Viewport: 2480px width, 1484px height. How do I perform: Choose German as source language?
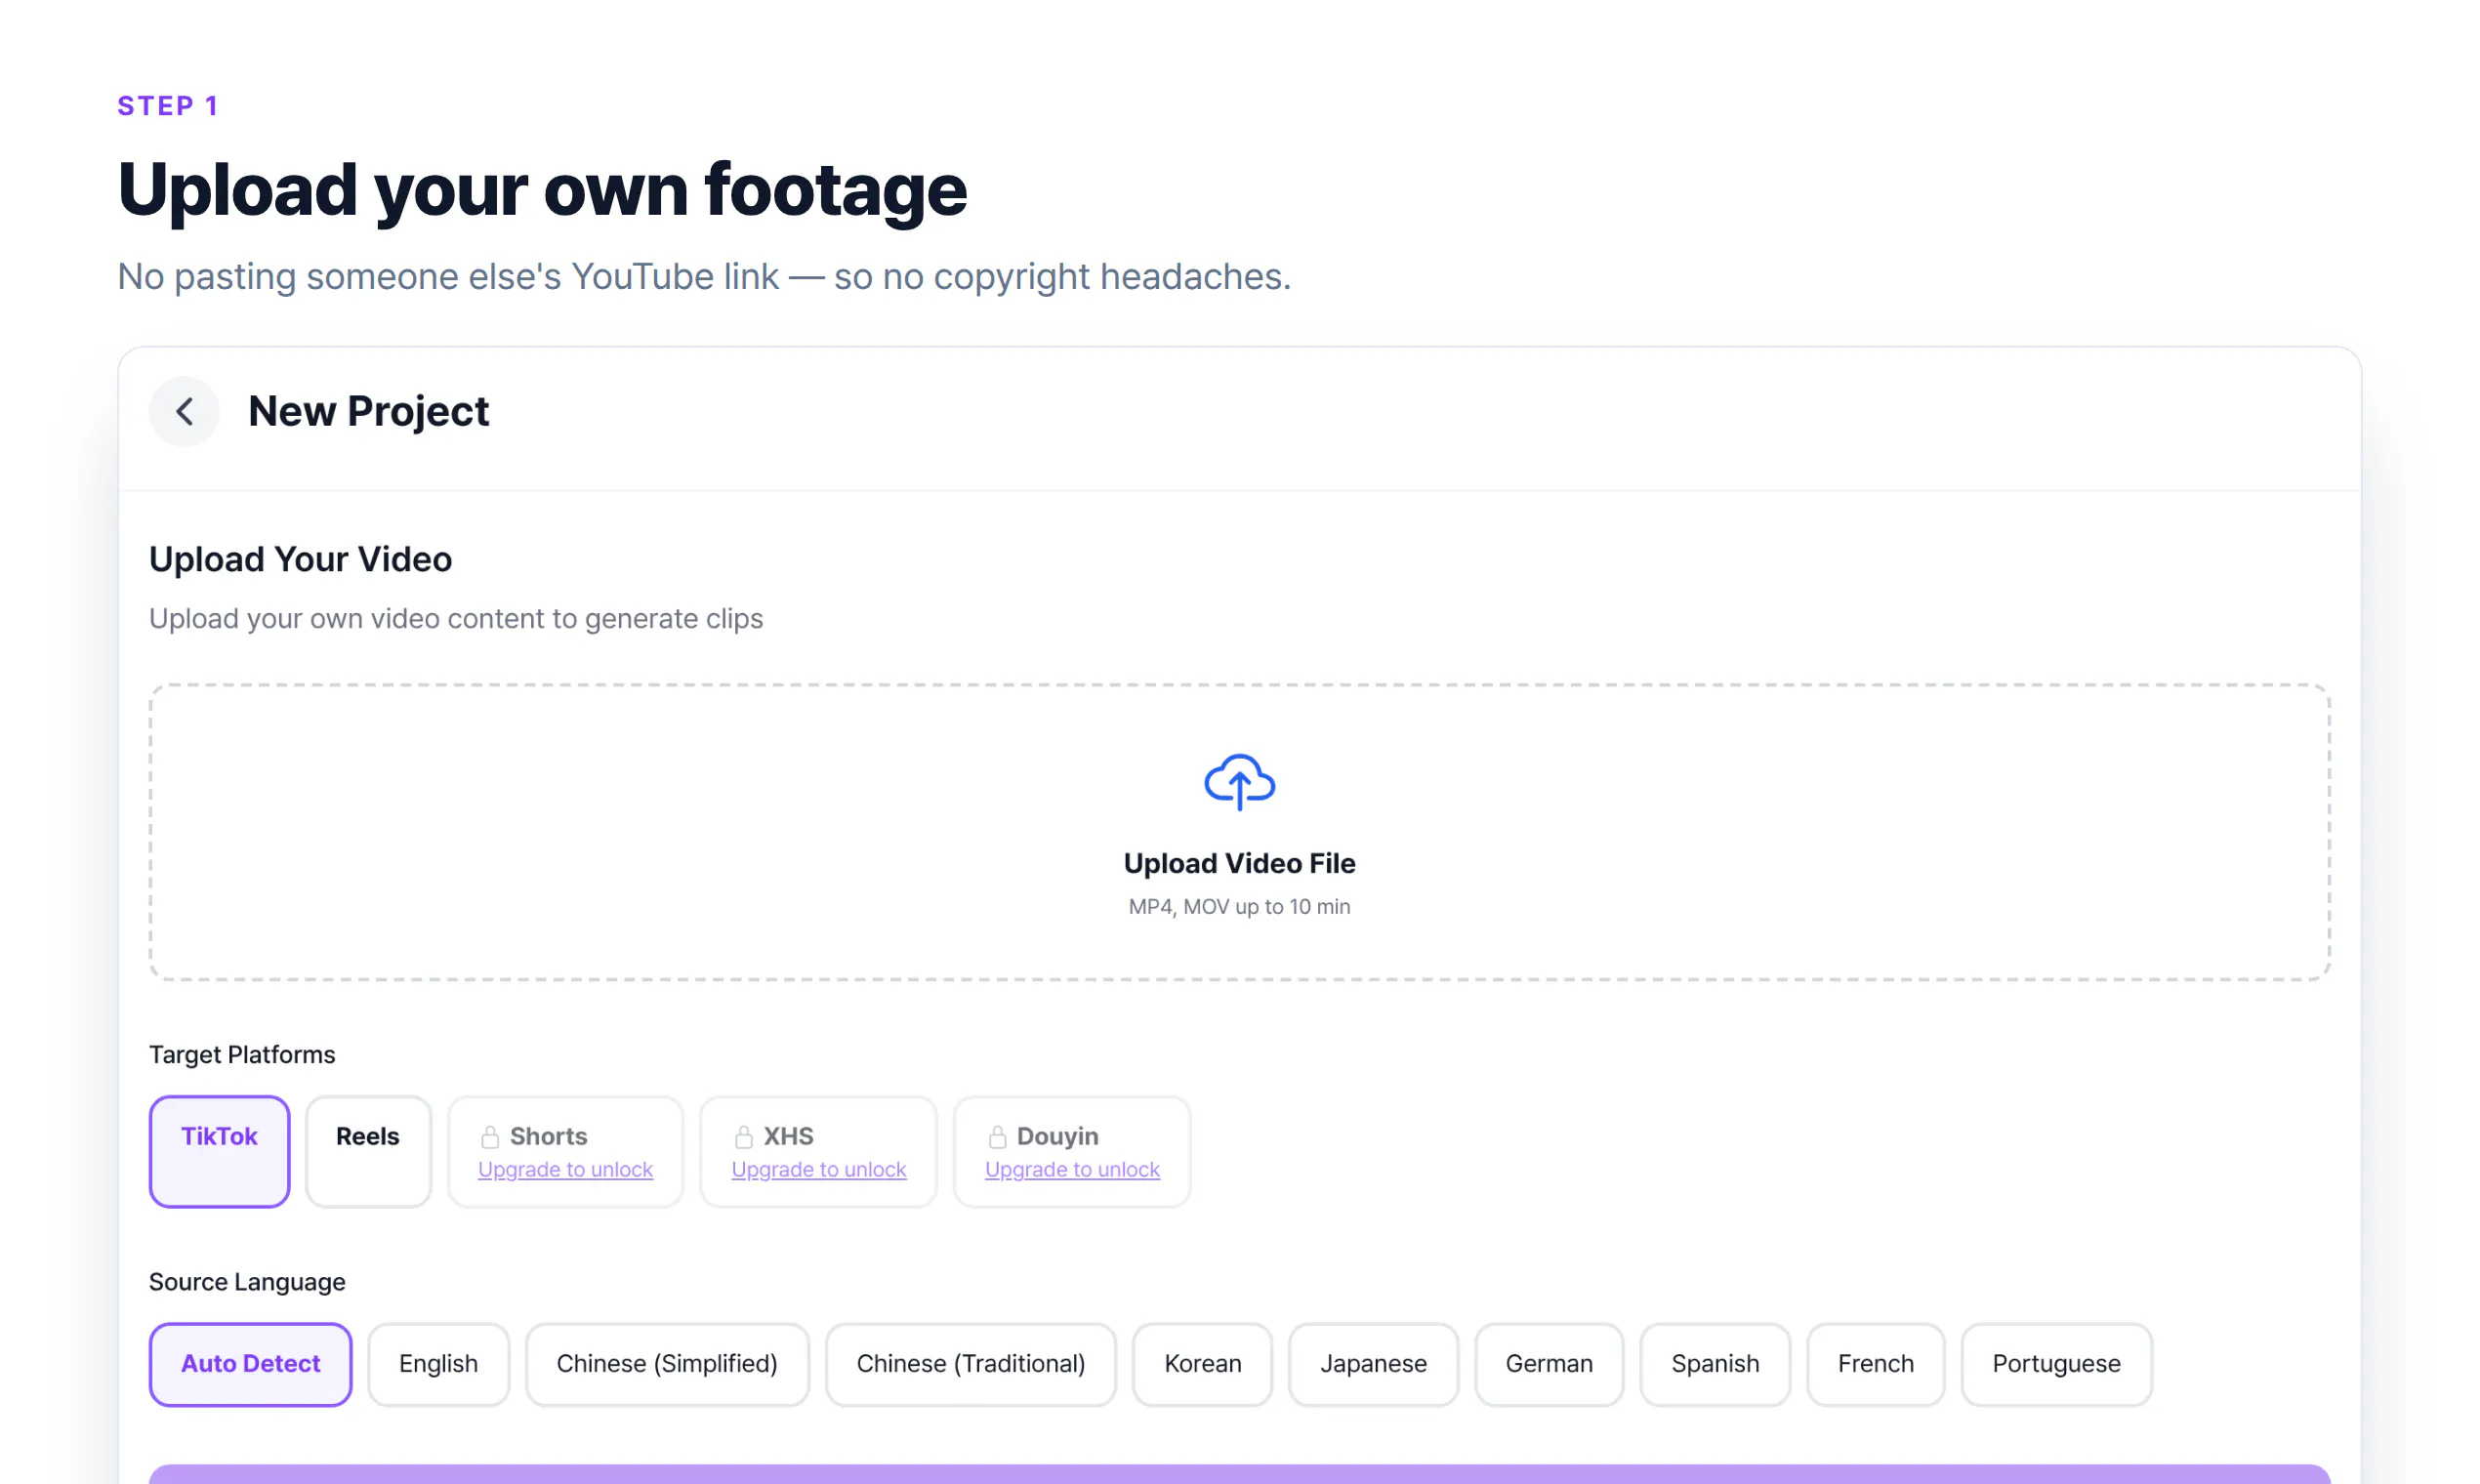click(x=1549, y=1364)
